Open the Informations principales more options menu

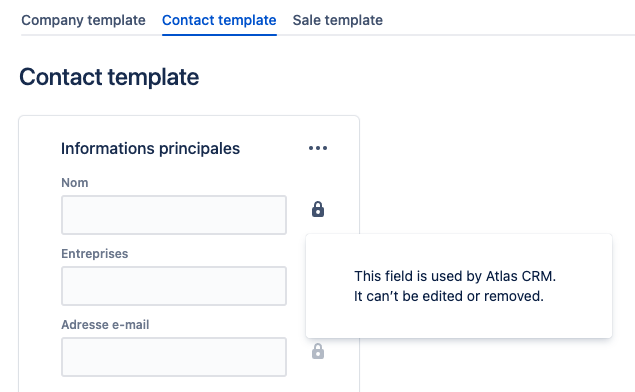318,148
